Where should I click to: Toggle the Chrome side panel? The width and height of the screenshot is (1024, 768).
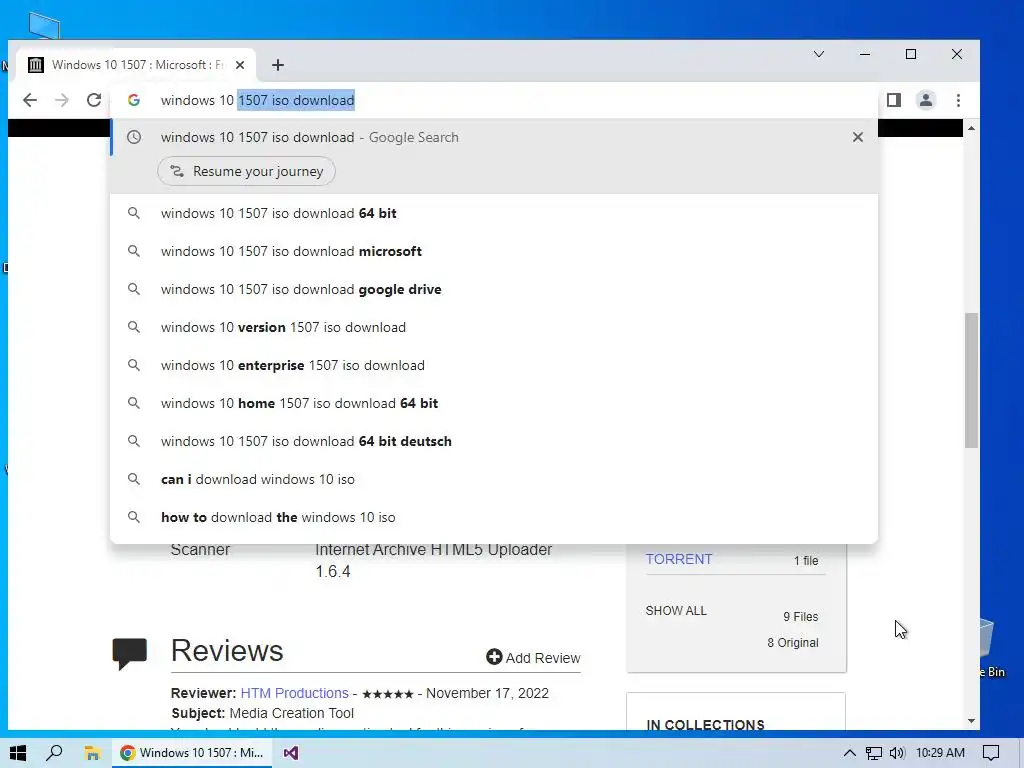pyautogui.click(x=894, y=100)
